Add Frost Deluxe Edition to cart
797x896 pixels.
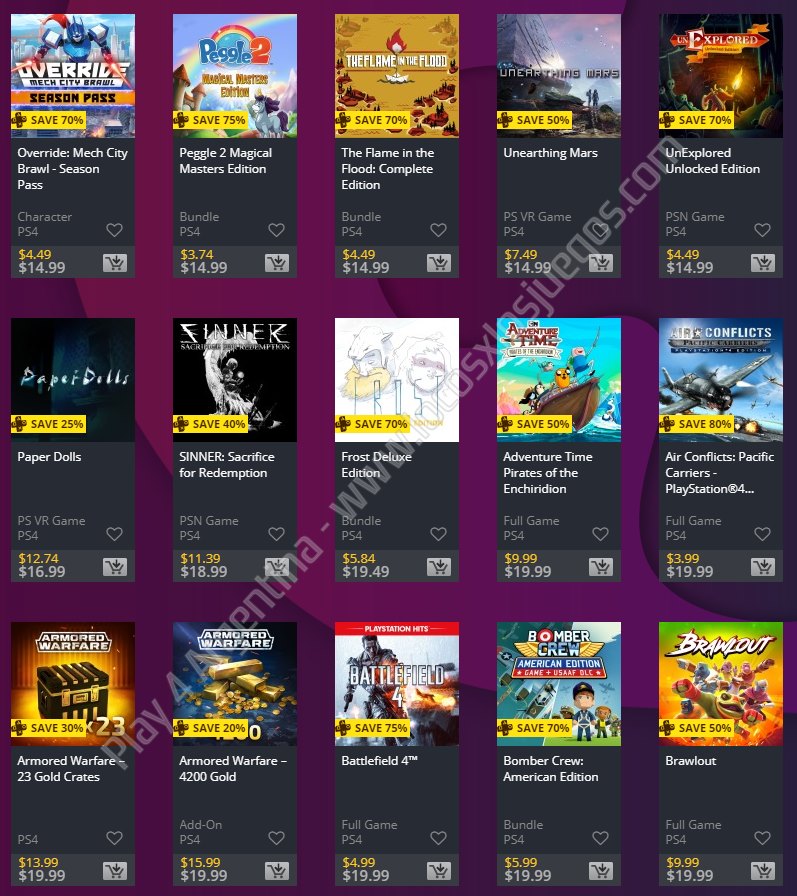tap(439, 567)
